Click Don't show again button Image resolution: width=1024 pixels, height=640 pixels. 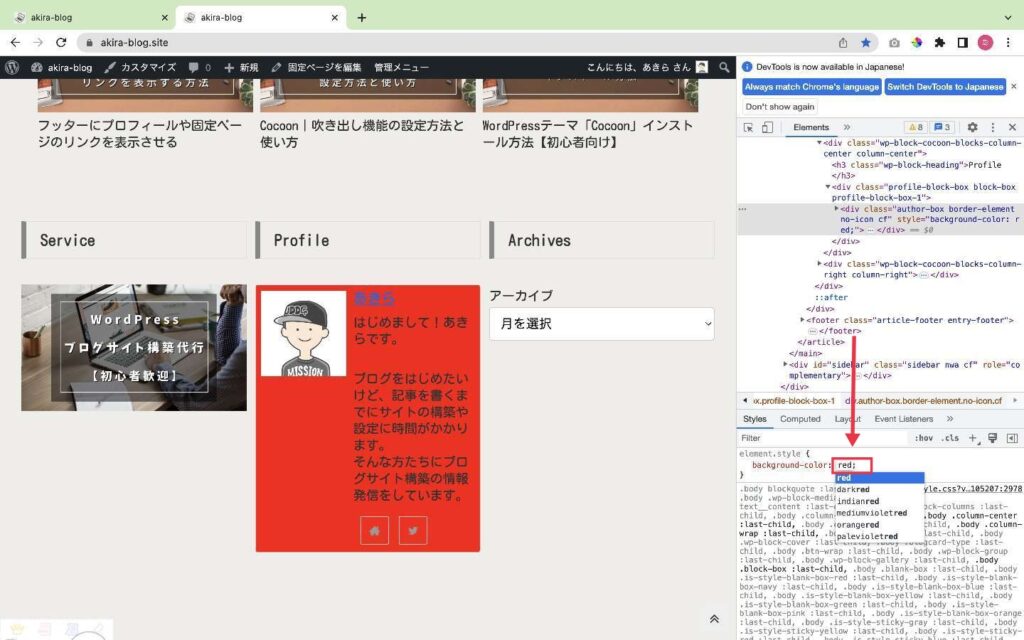[780, 106]
